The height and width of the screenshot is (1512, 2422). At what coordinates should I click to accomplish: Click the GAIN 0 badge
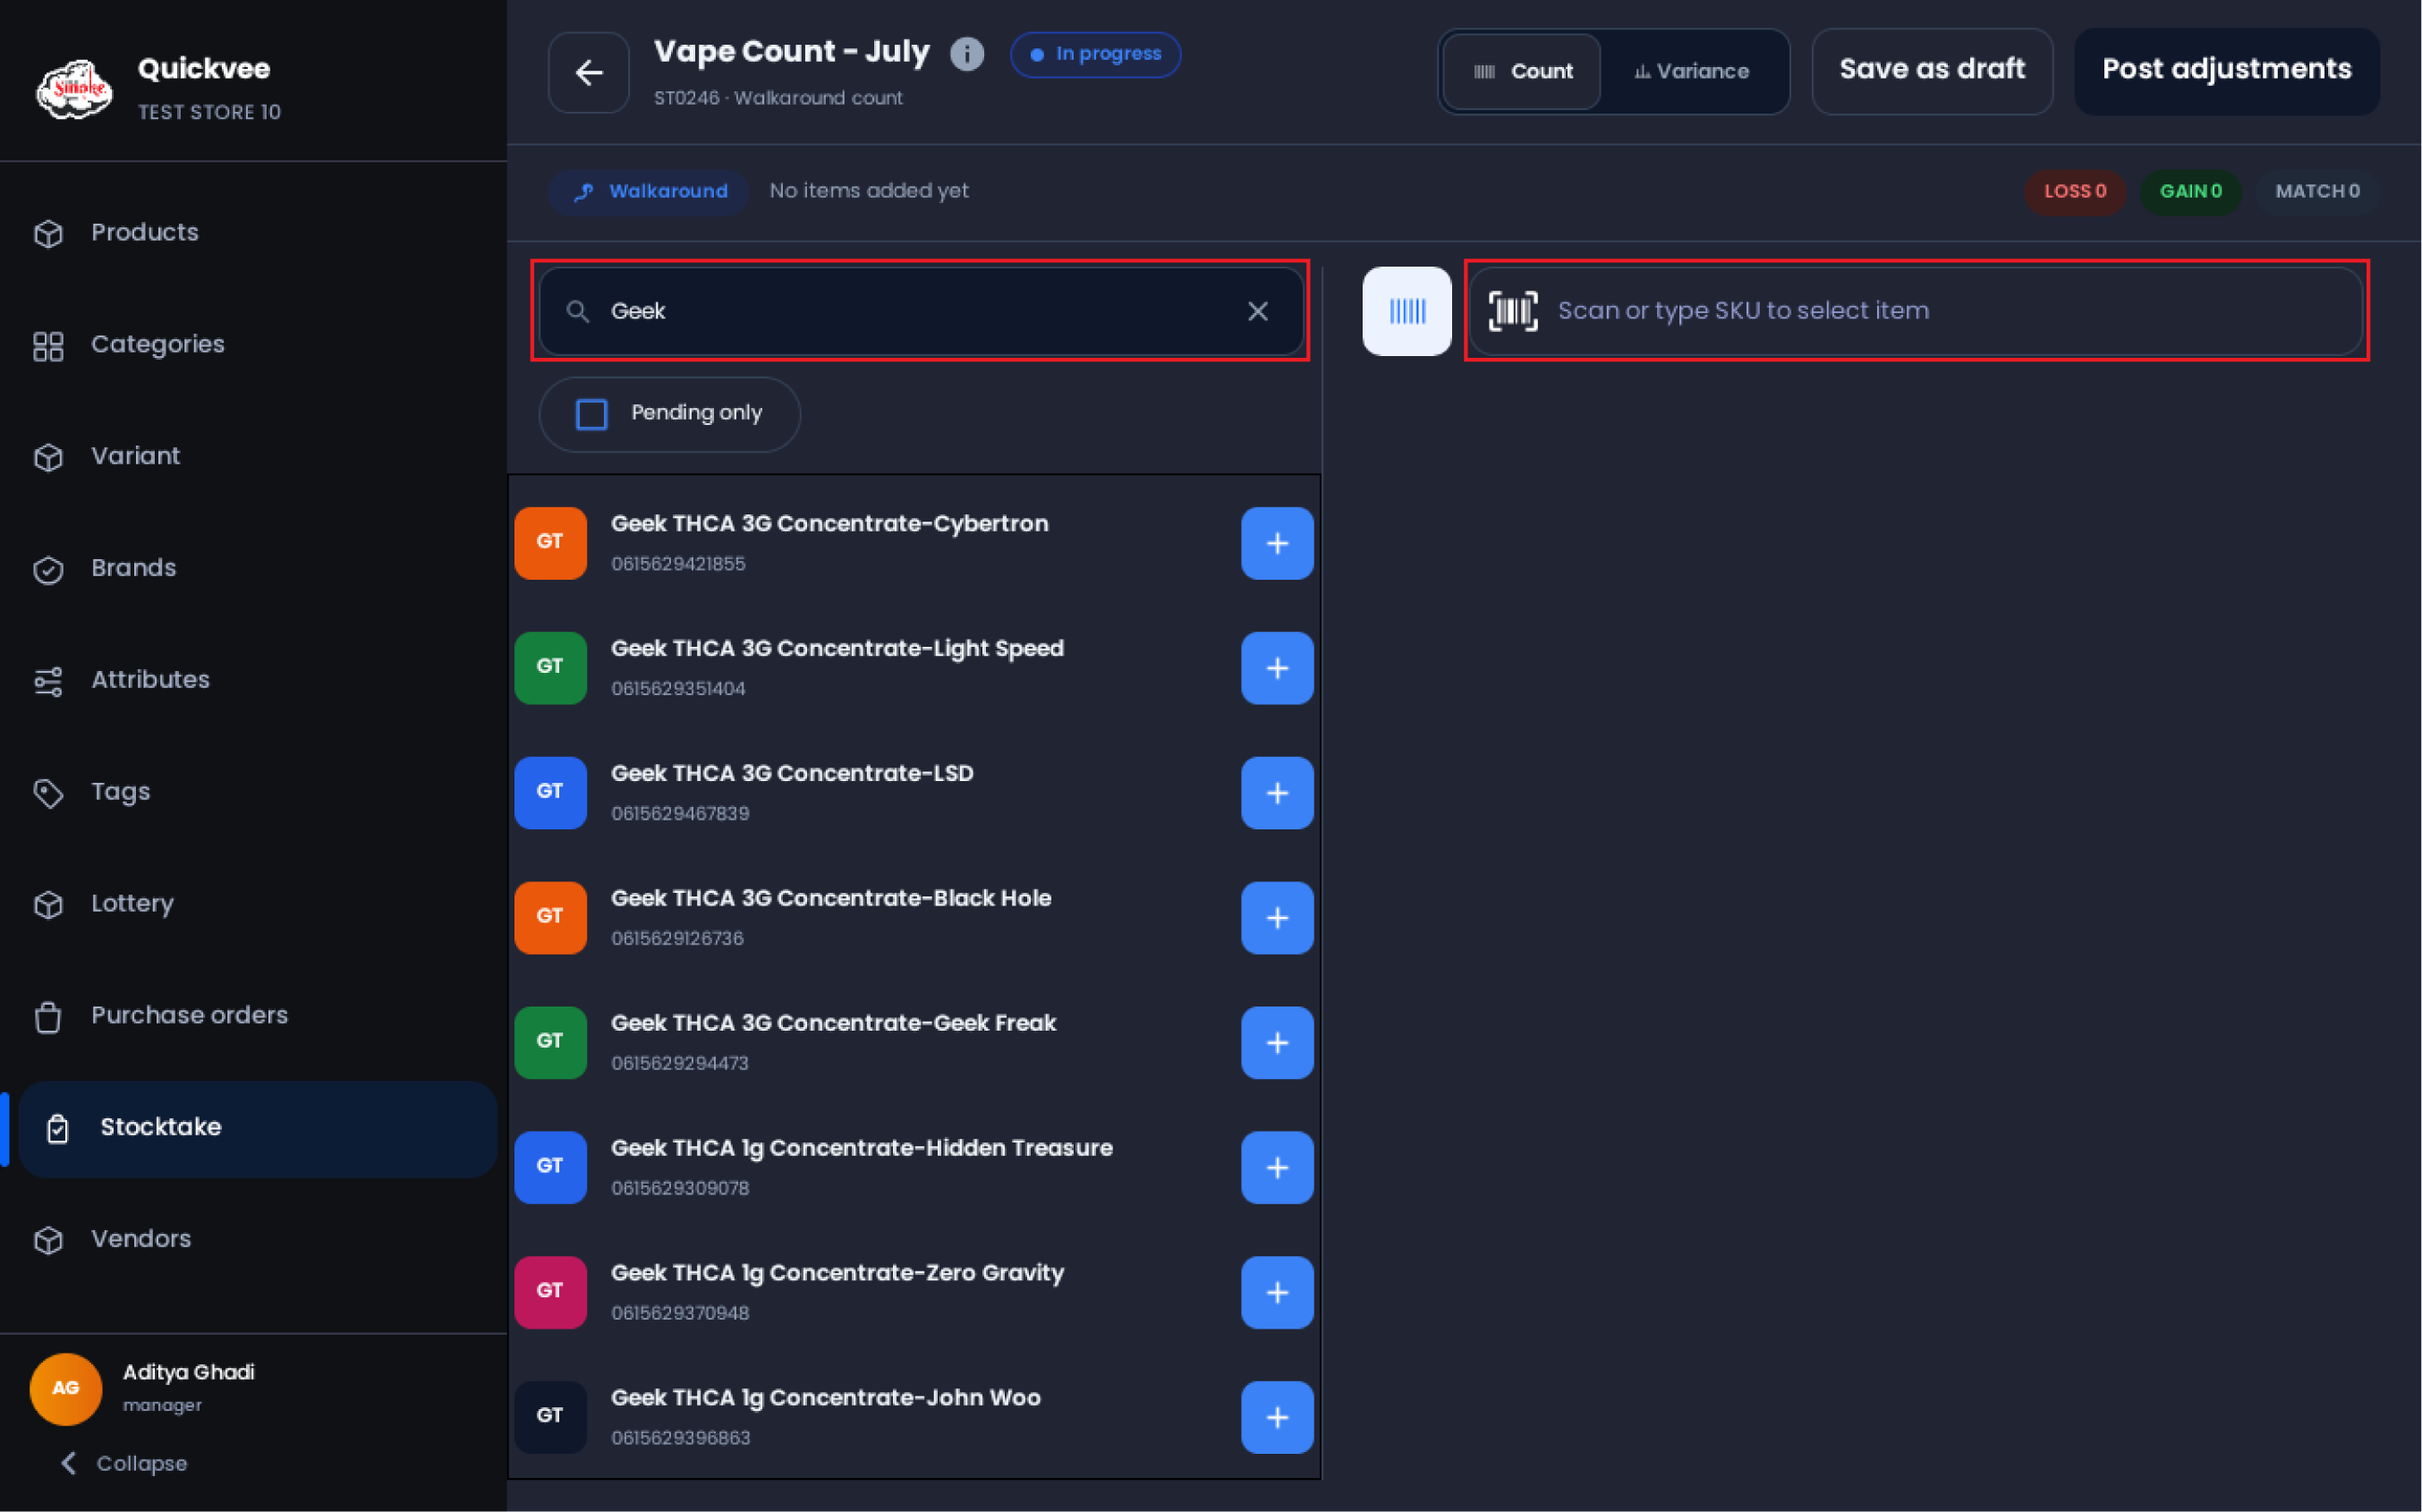2190,192
